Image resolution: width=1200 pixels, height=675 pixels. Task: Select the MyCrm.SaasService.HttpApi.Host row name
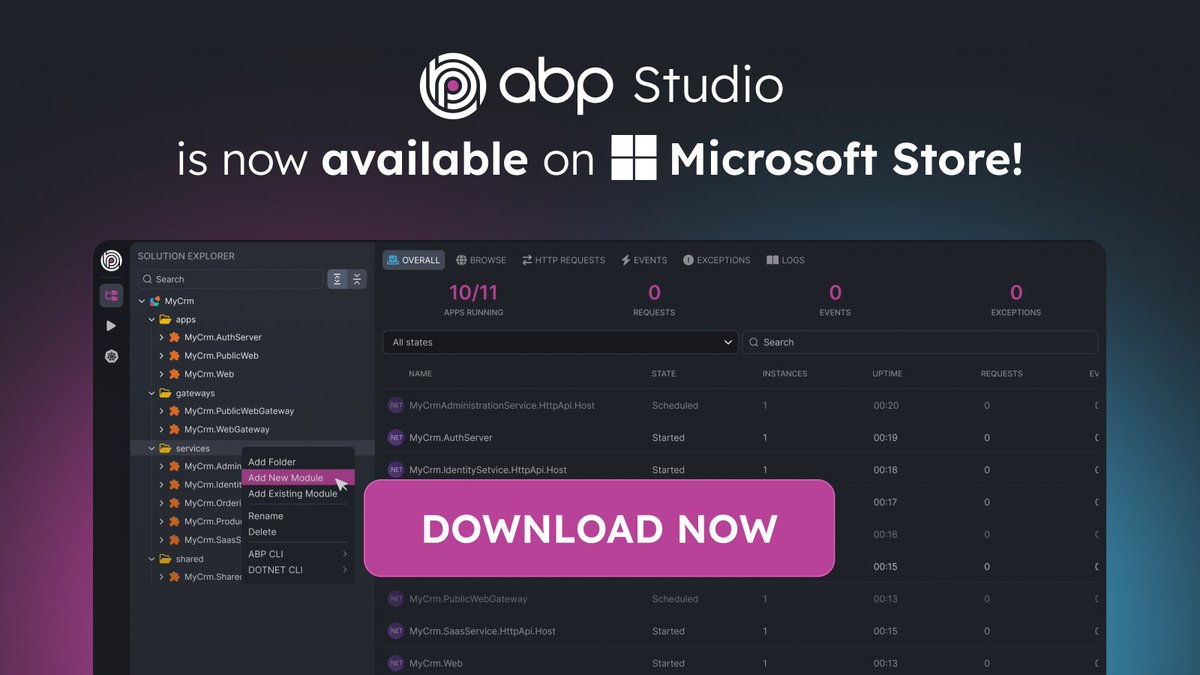point(482,631)
